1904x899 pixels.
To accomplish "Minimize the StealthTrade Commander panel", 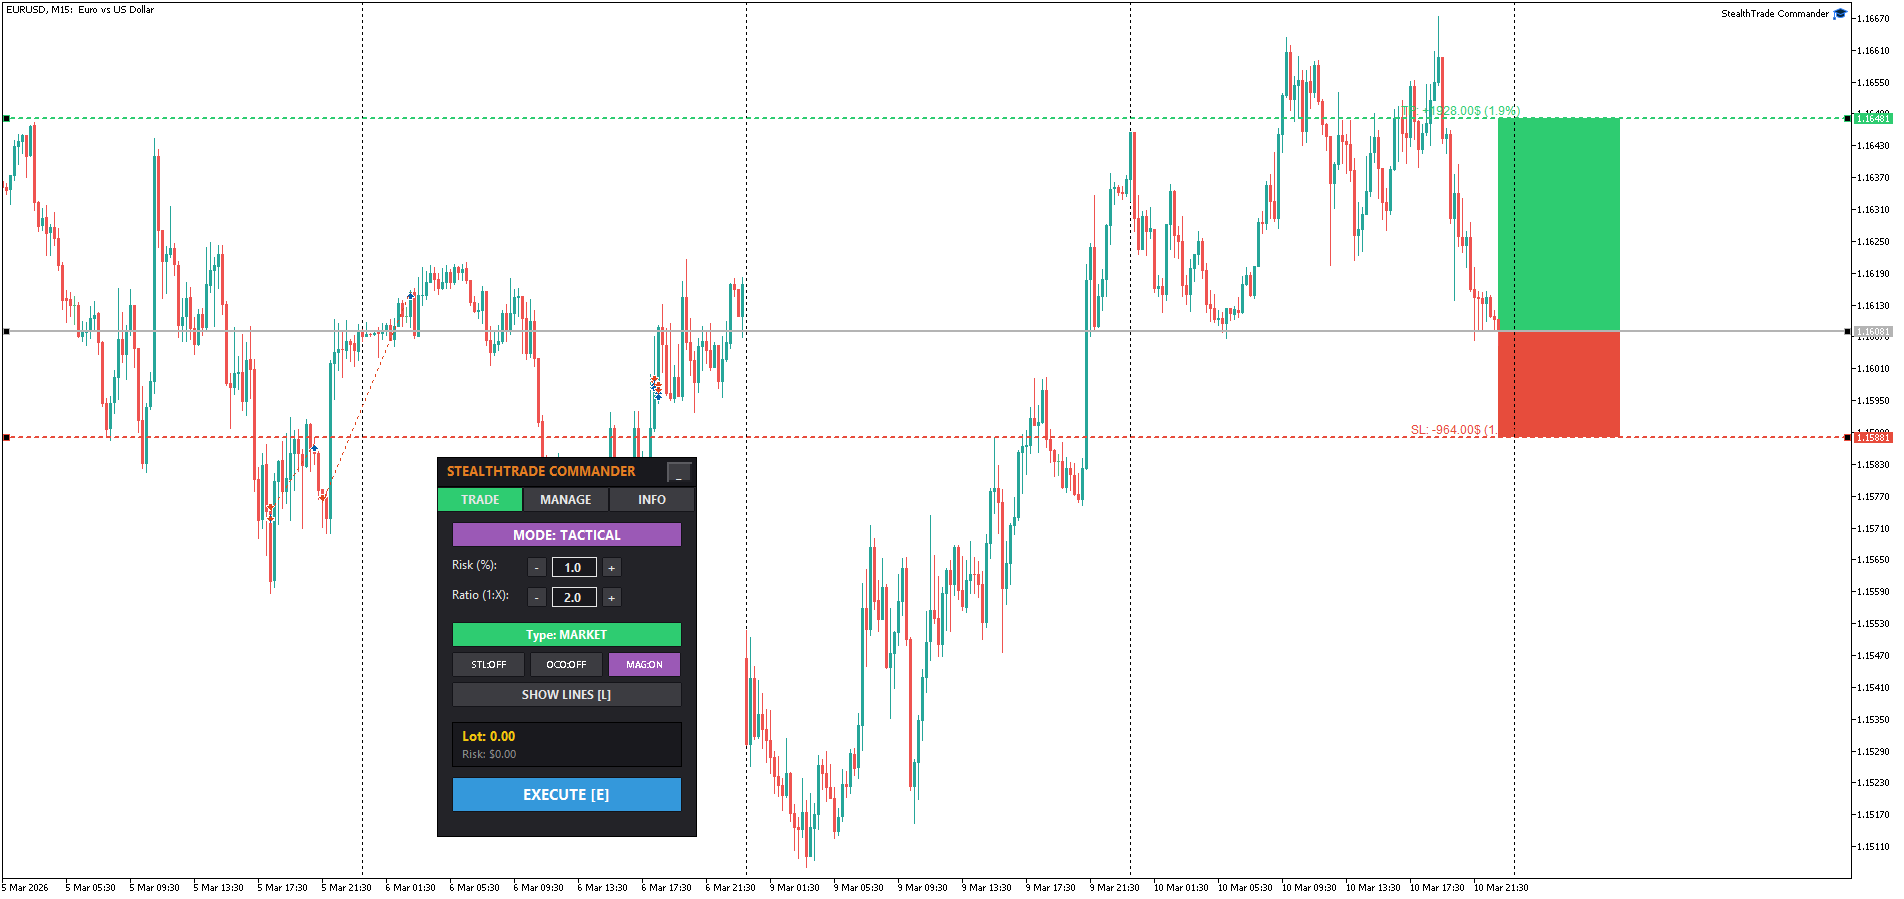I will click(x=679, y=472).
